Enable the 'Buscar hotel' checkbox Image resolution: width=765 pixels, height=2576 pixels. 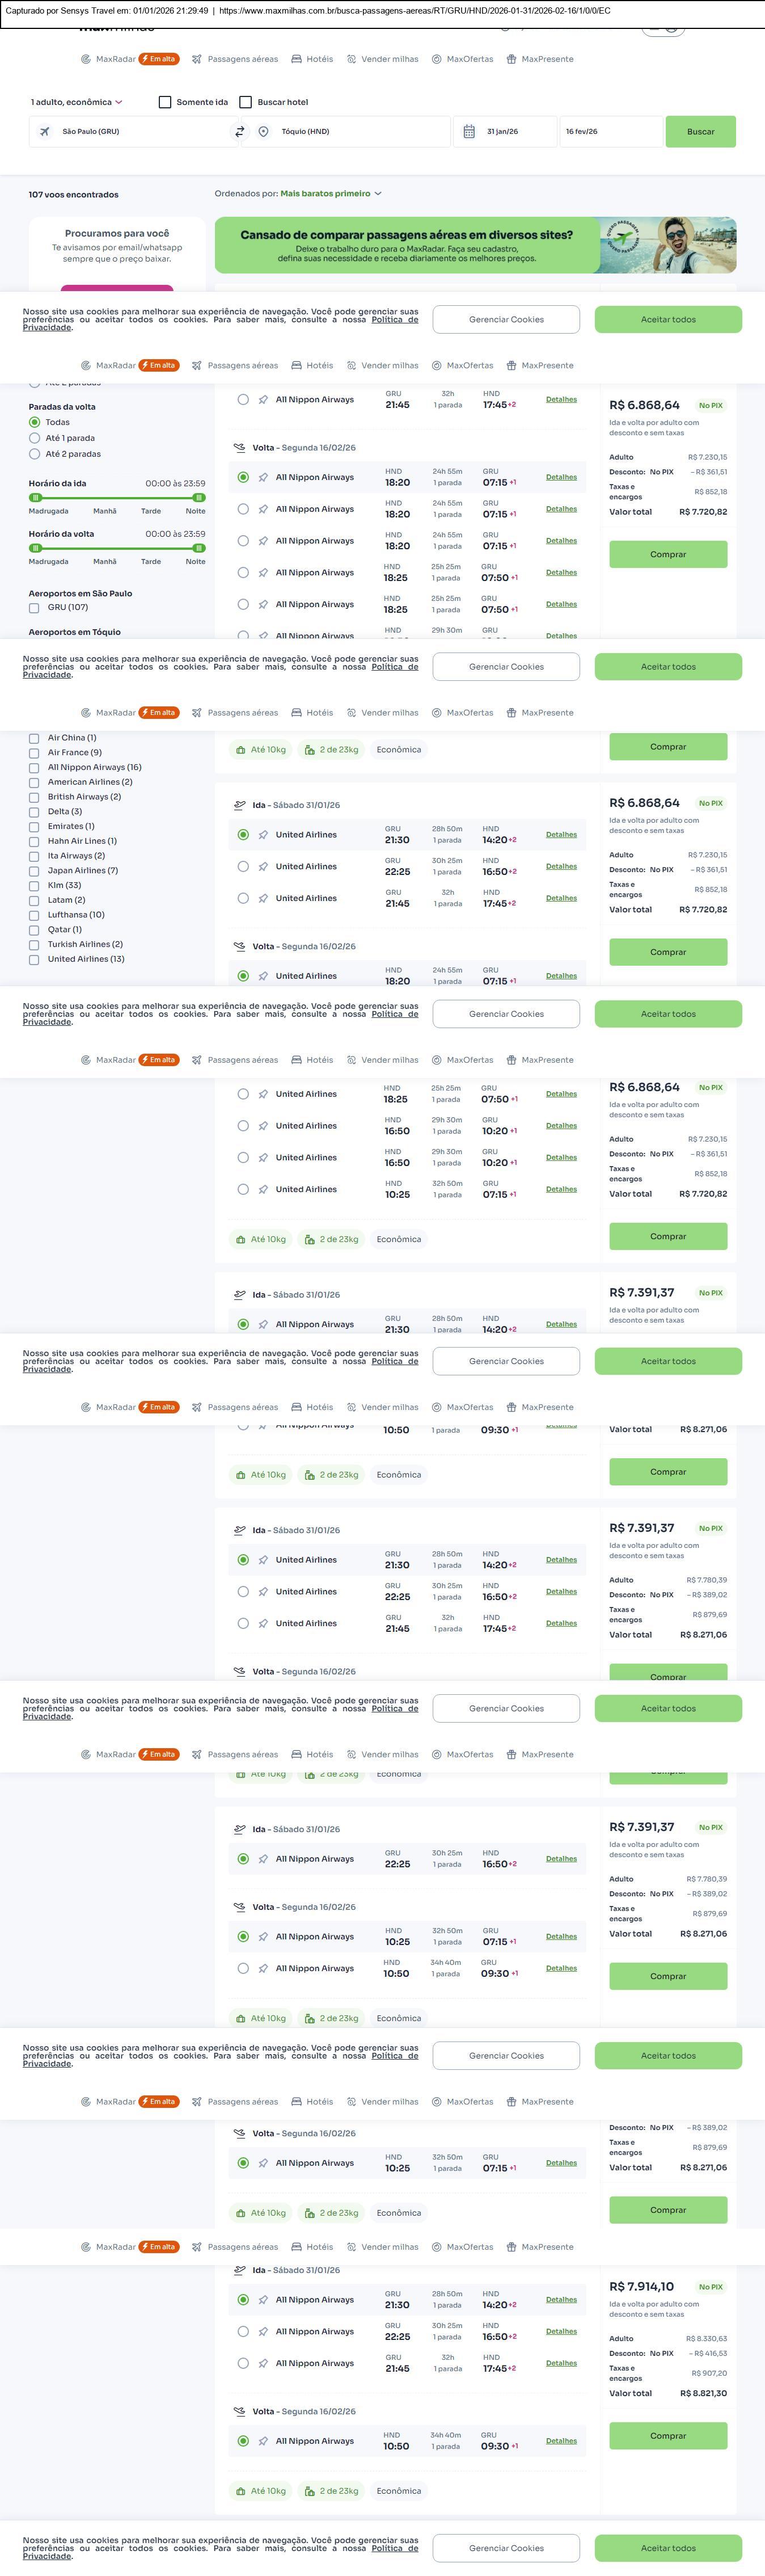246,102
